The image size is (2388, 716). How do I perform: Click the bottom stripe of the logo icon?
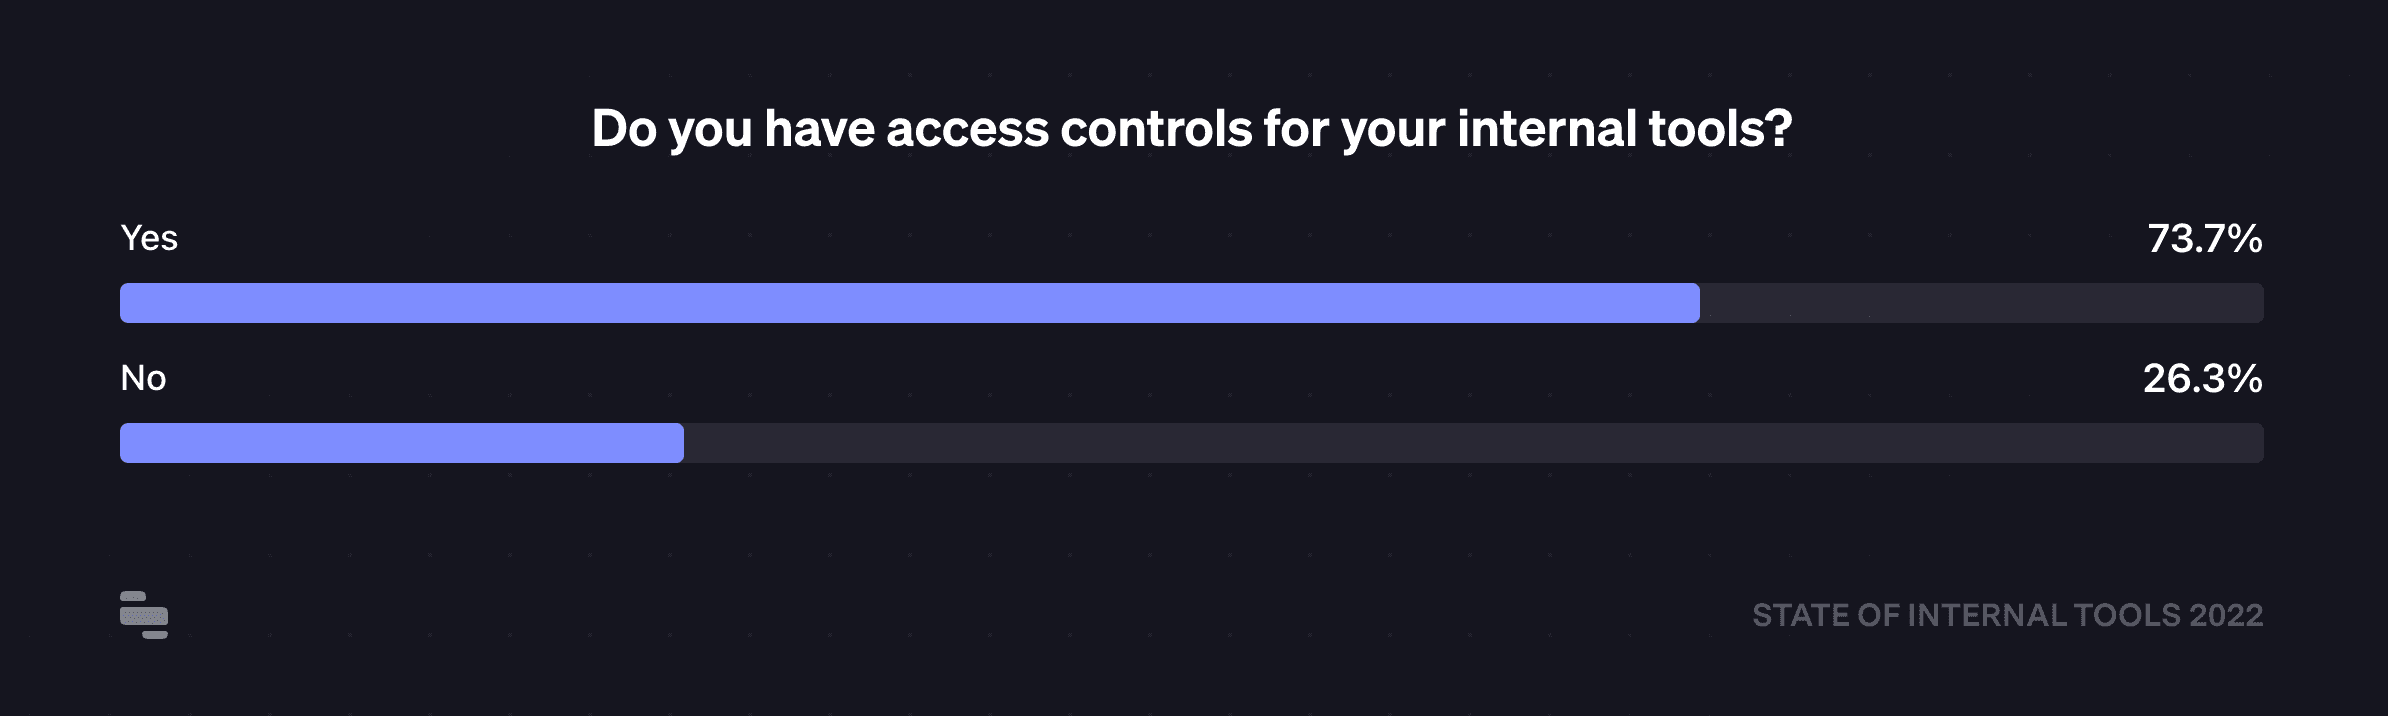point(155,634)
